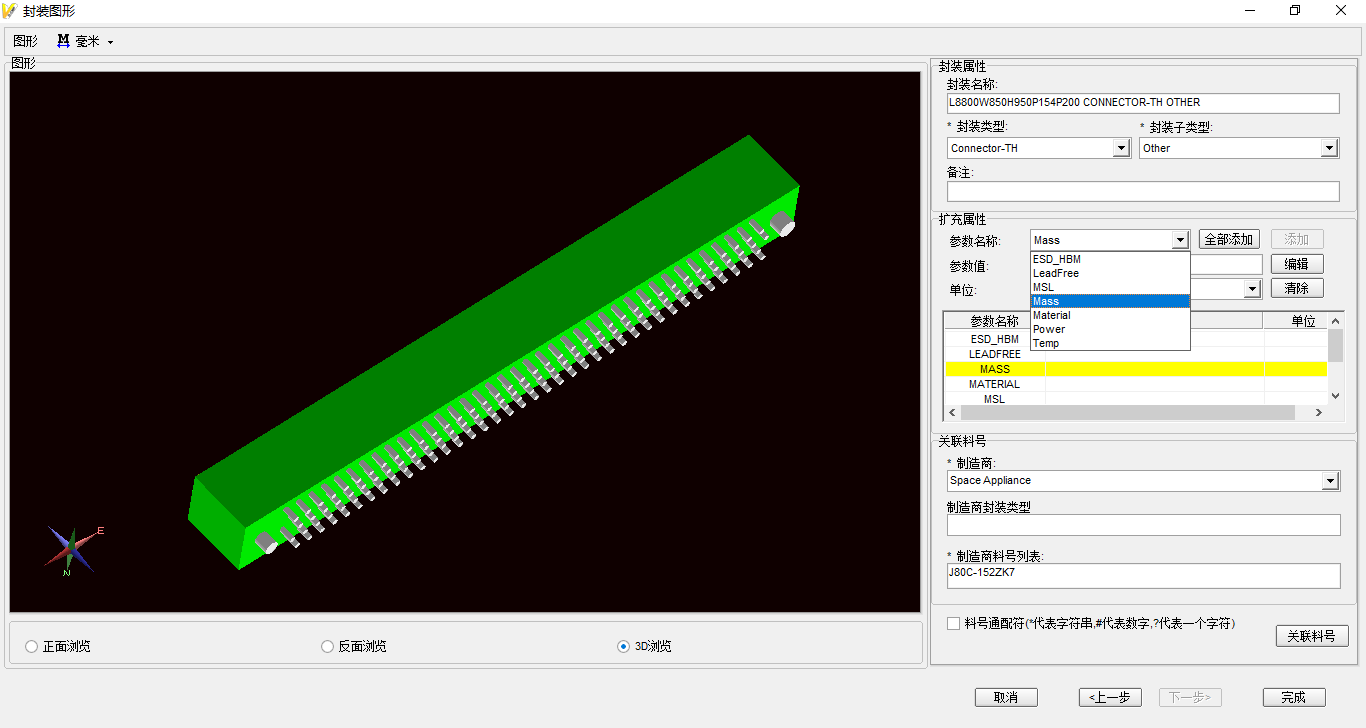Choose LeadFree from the parameter list

click(1056, 273)
